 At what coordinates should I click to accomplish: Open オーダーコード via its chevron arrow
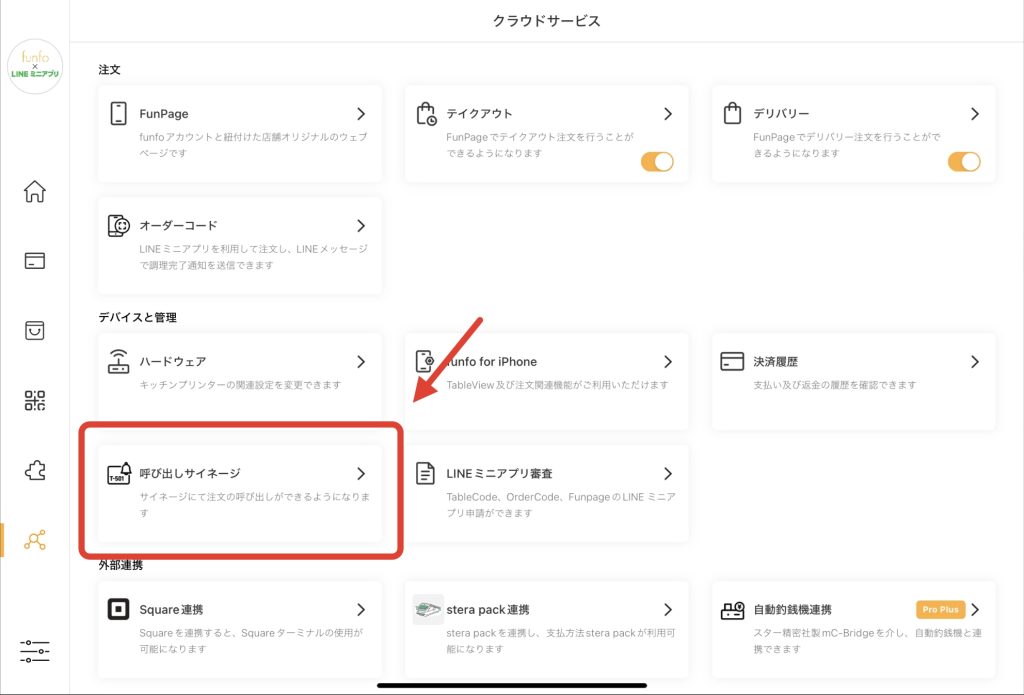coord(361,225)
